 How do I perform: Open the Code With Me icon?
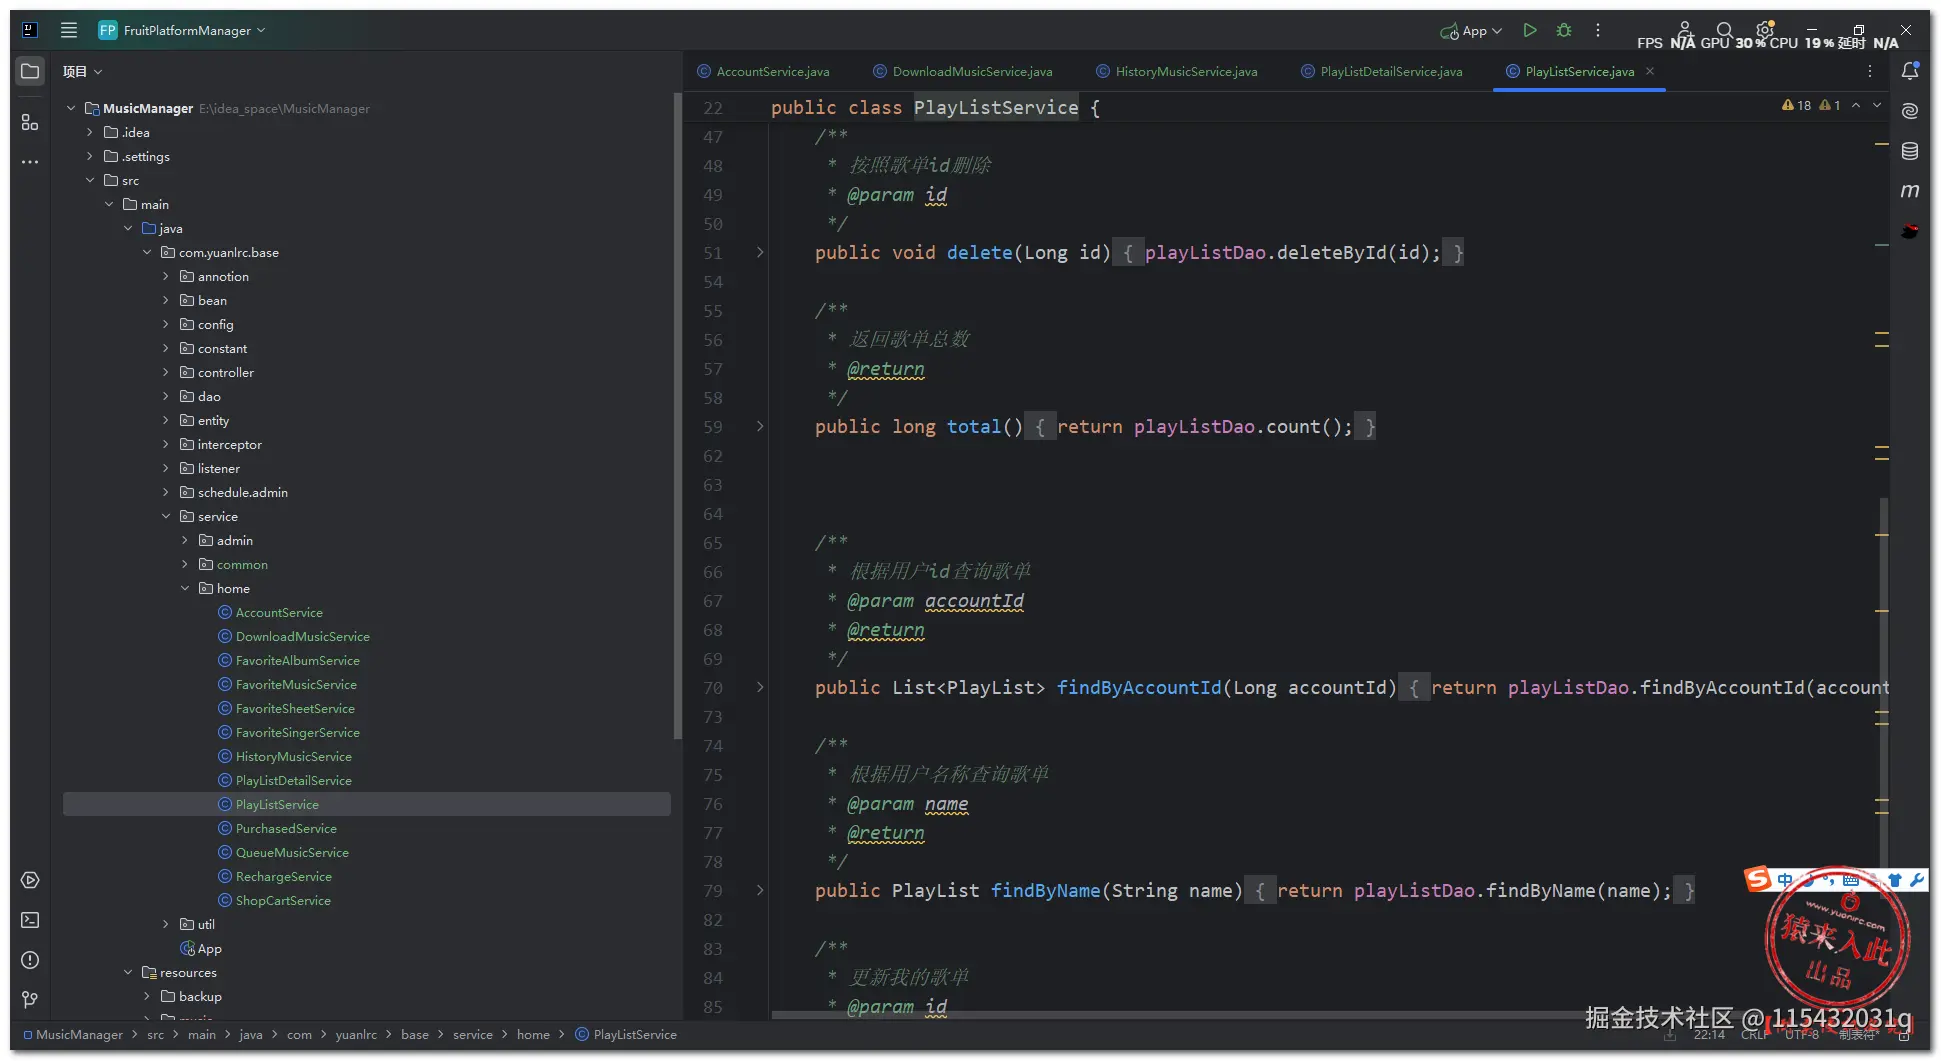point(1685,28)
